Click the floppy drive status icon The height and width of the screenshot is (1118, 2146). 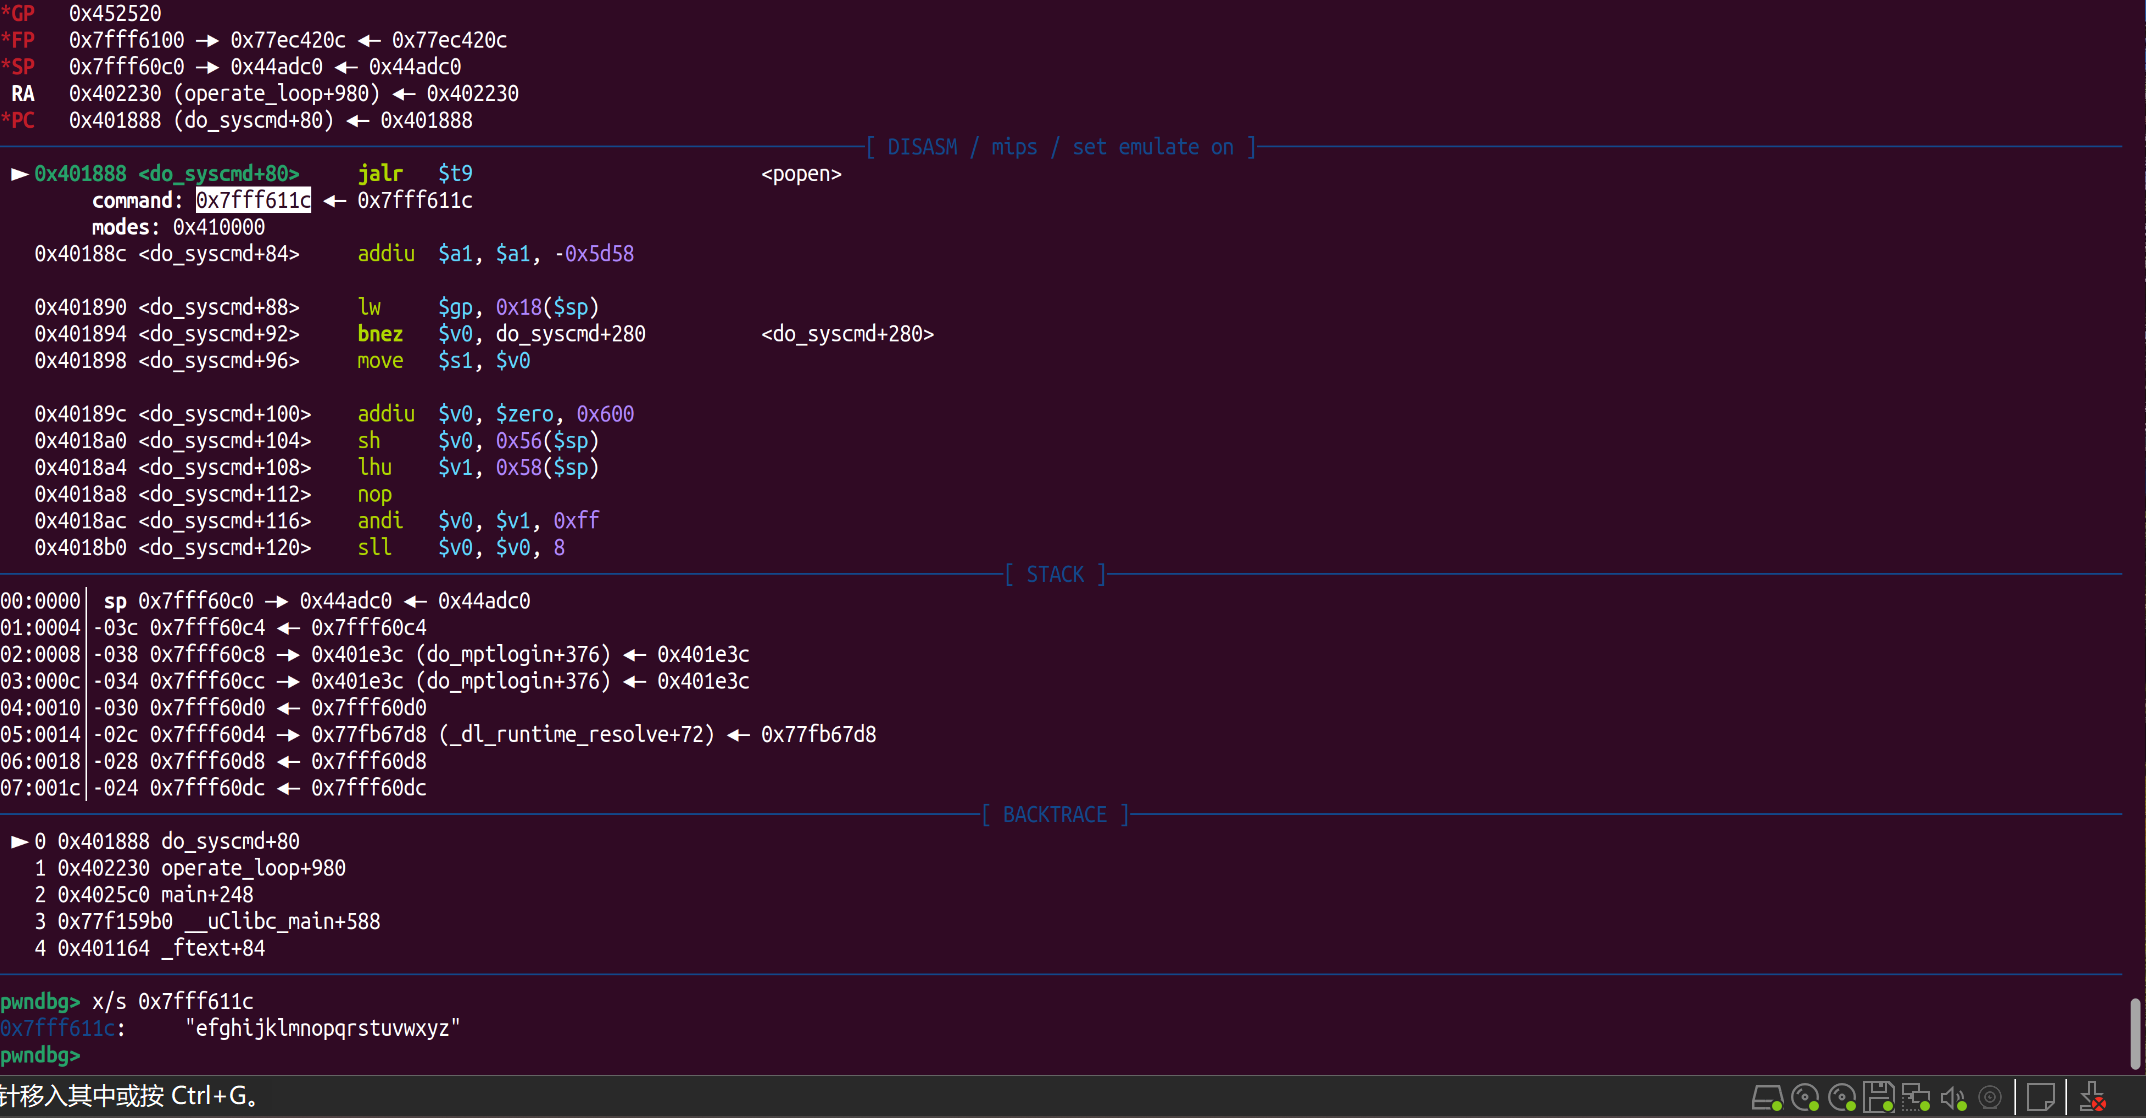click(1879, 1098)
